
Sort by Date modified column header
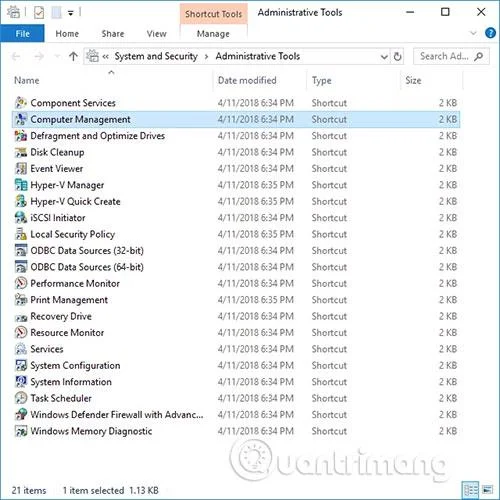(247, 80)
